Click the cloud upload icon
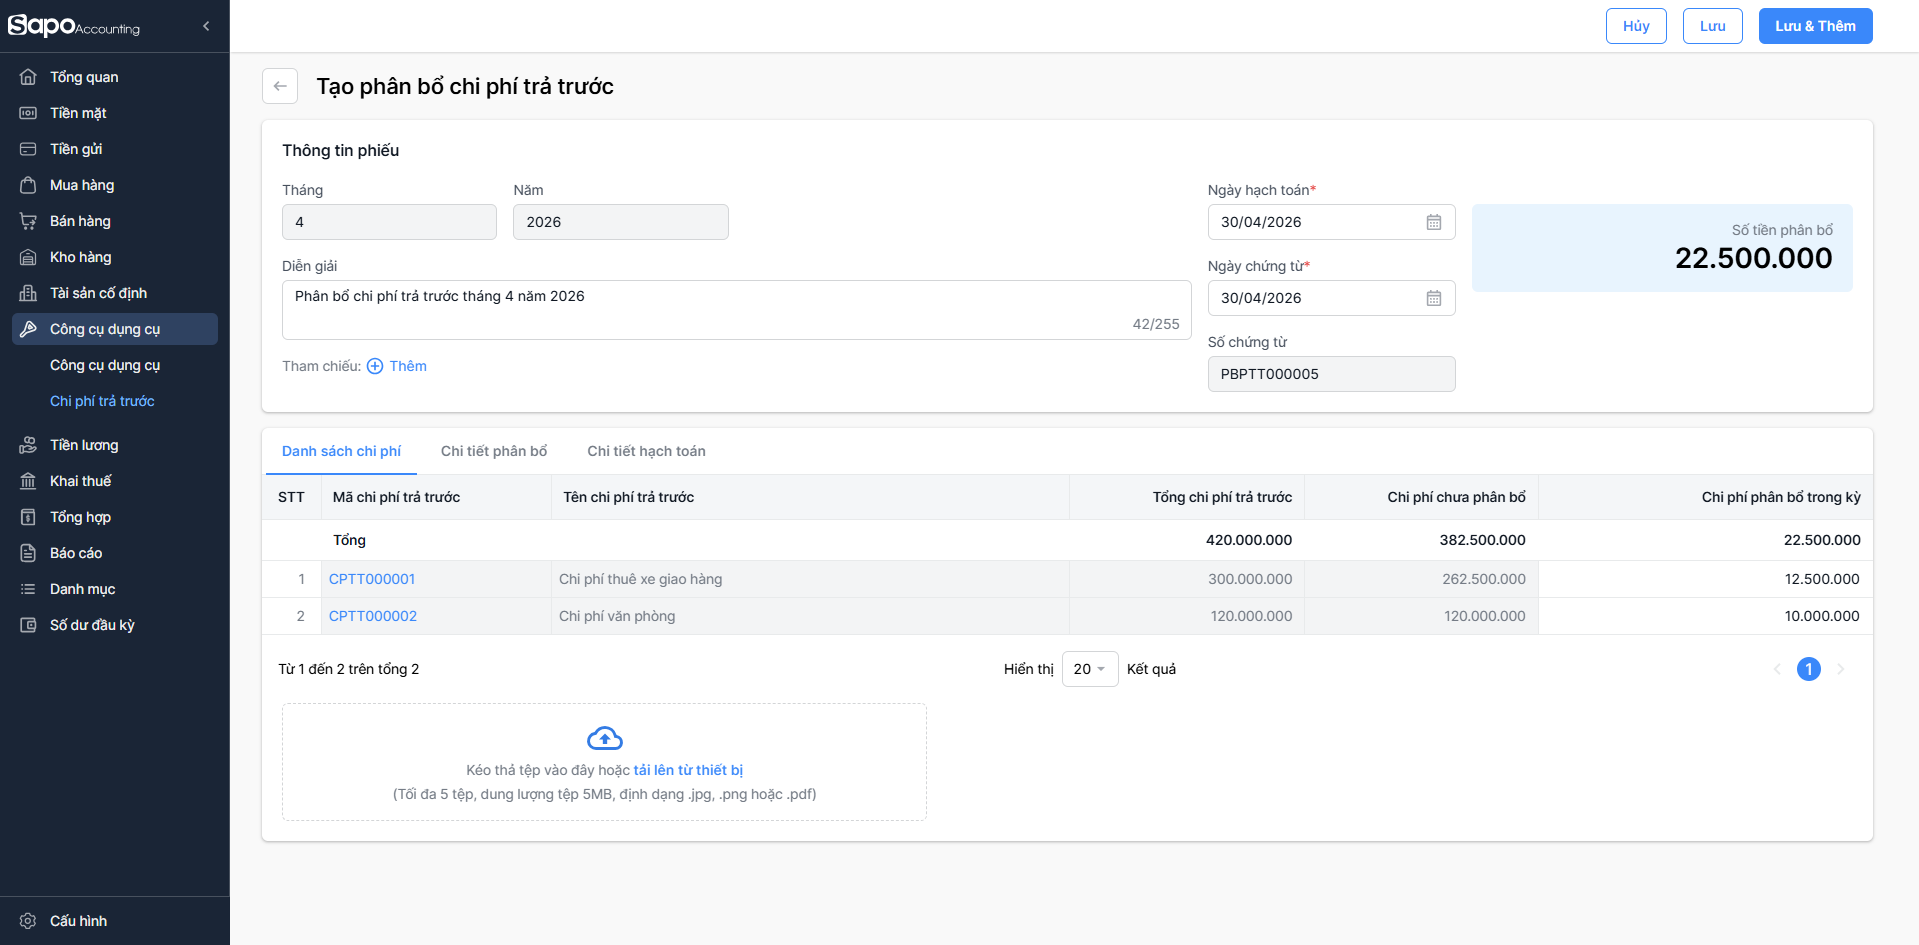1919x945 pixels. click(604, 739)
